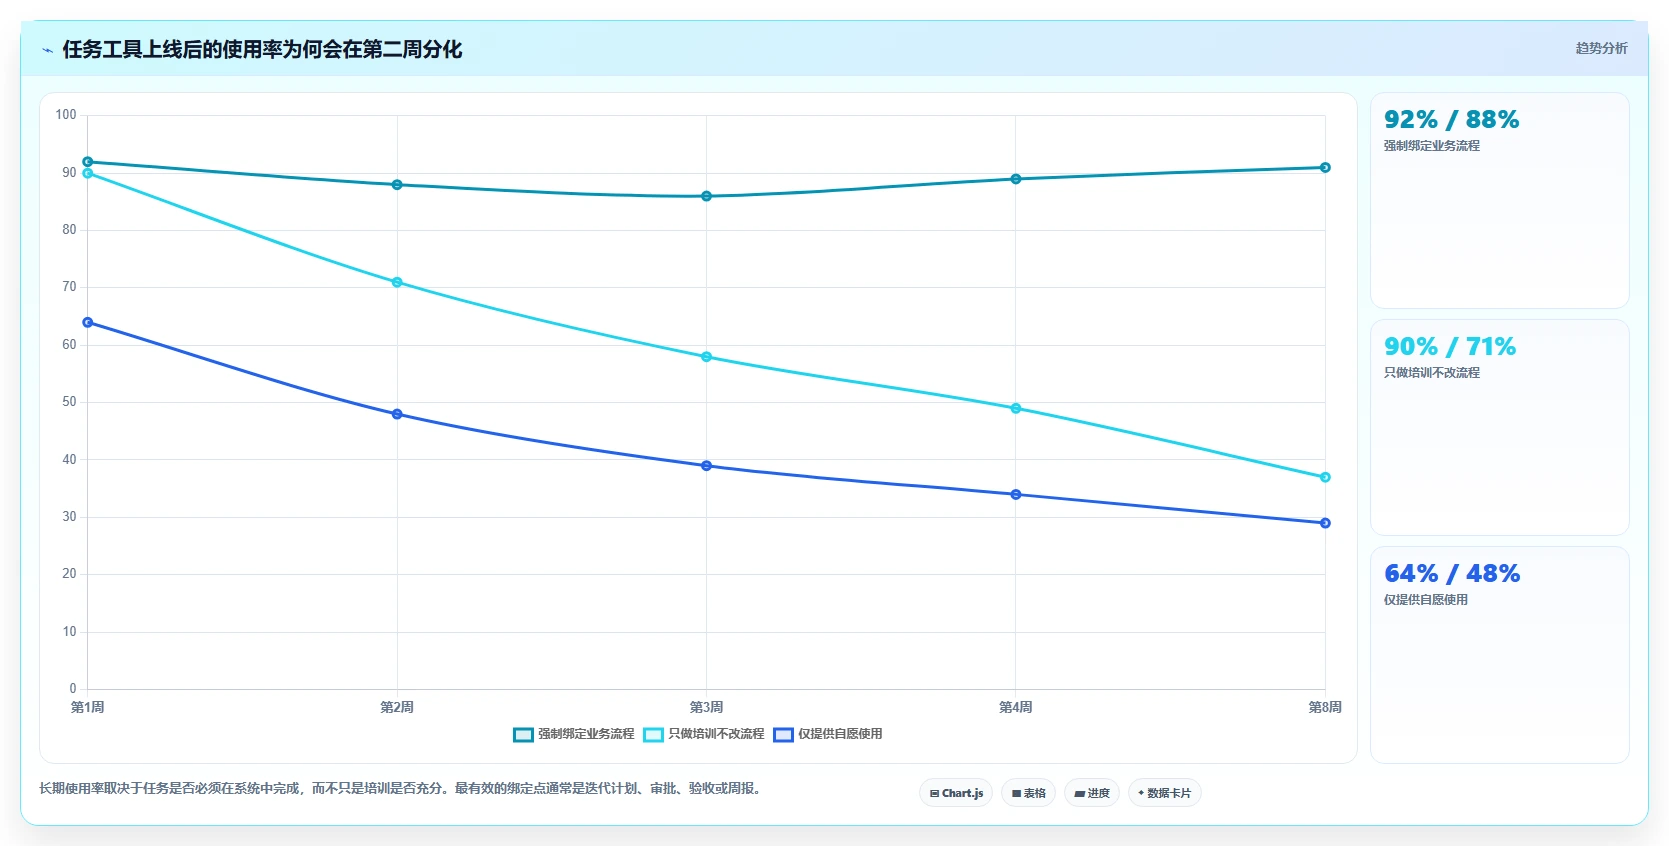Click the 第1周 point on 强制绑定业务流程 line

[x=88, y=162]
